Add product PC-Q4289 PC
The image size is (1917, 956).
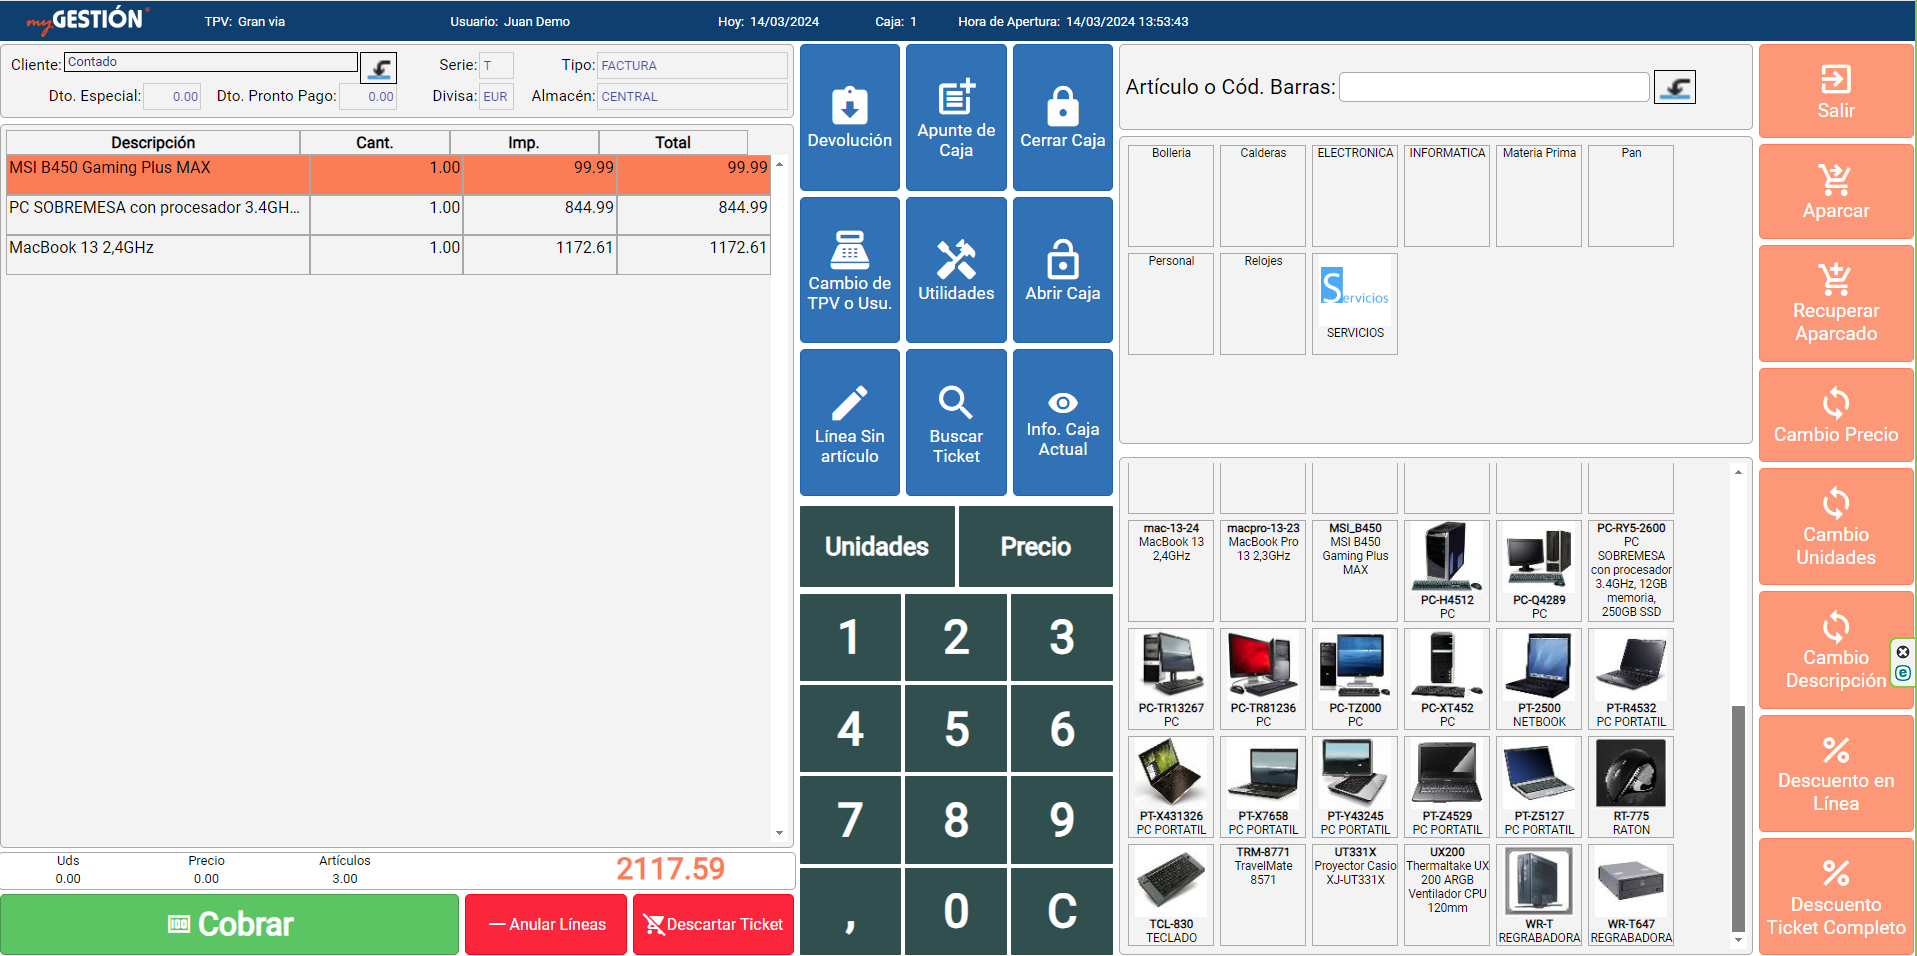coord(1539,571)
